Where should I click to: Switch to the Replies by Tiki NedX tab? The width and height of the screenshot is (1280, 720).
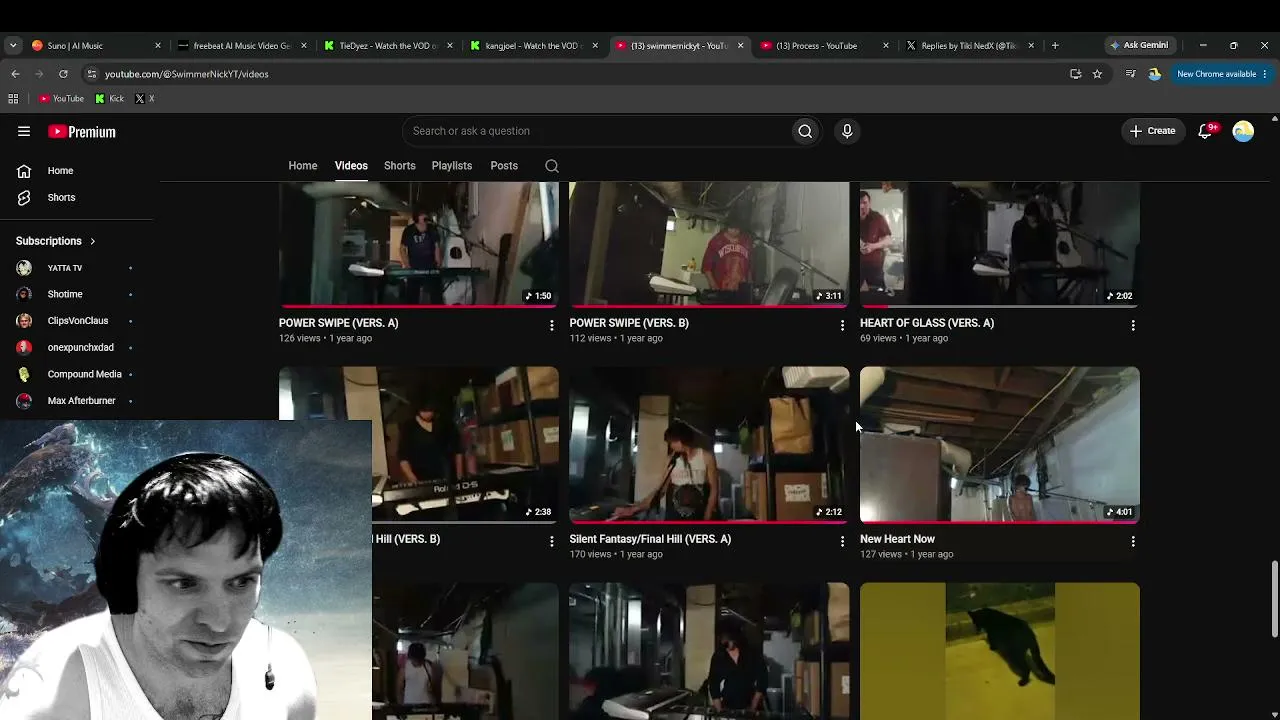pyautogui.click(x=970, y=45)
